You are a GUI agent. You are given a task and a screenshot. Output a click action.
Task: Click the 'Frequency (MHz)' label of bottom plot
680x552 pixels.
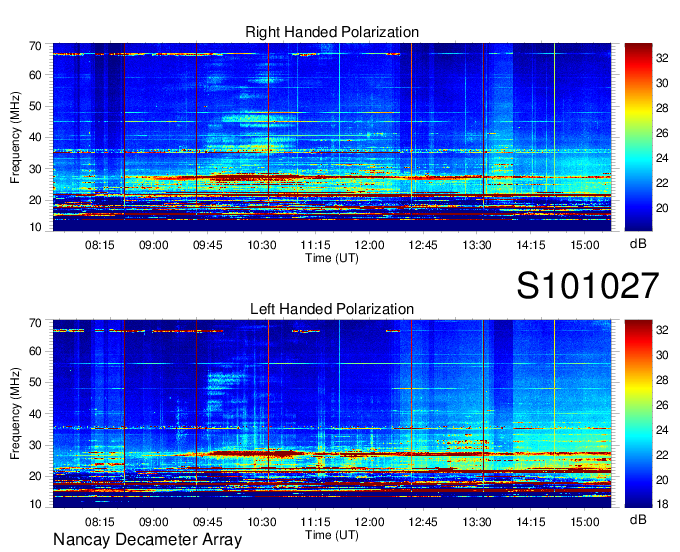(15, 414)
